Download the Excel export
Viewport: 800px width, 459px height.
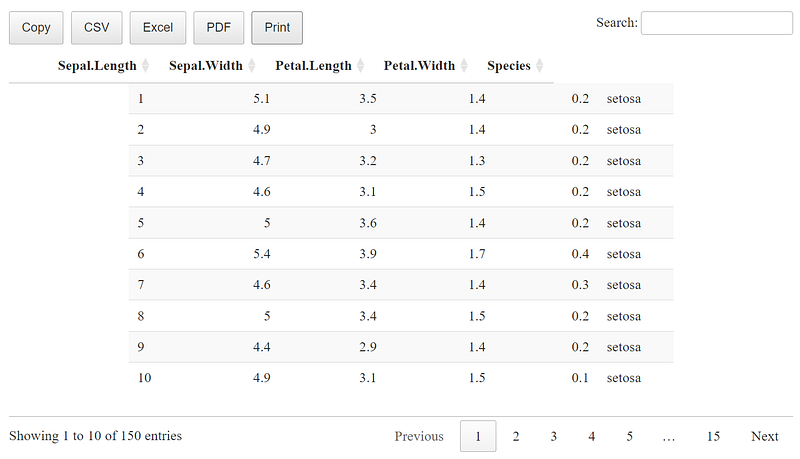(x=158, y=28)
